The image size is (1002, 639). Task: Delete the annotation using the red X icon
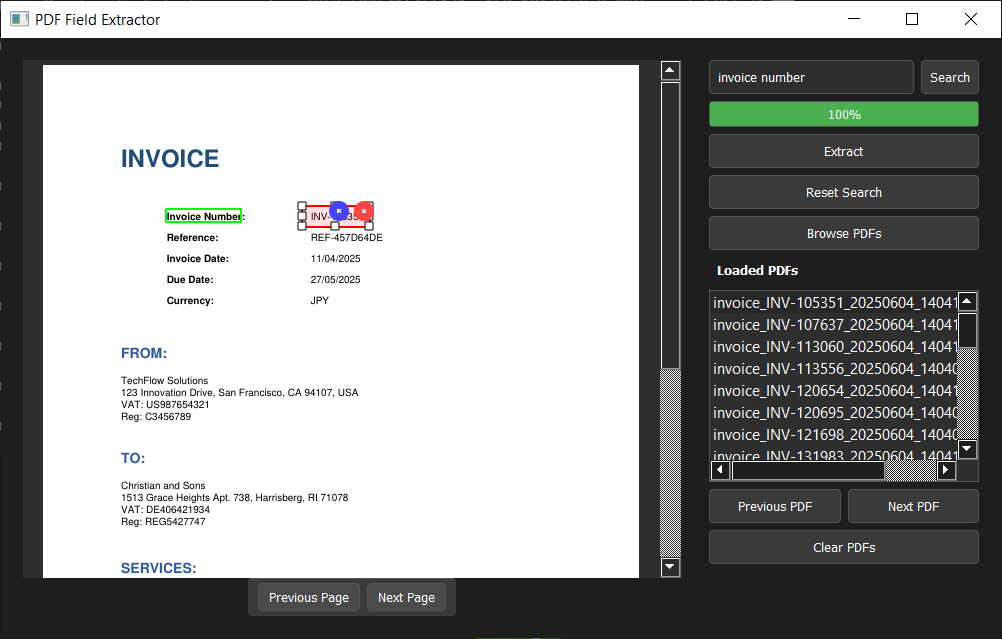[x=362, y=211]
